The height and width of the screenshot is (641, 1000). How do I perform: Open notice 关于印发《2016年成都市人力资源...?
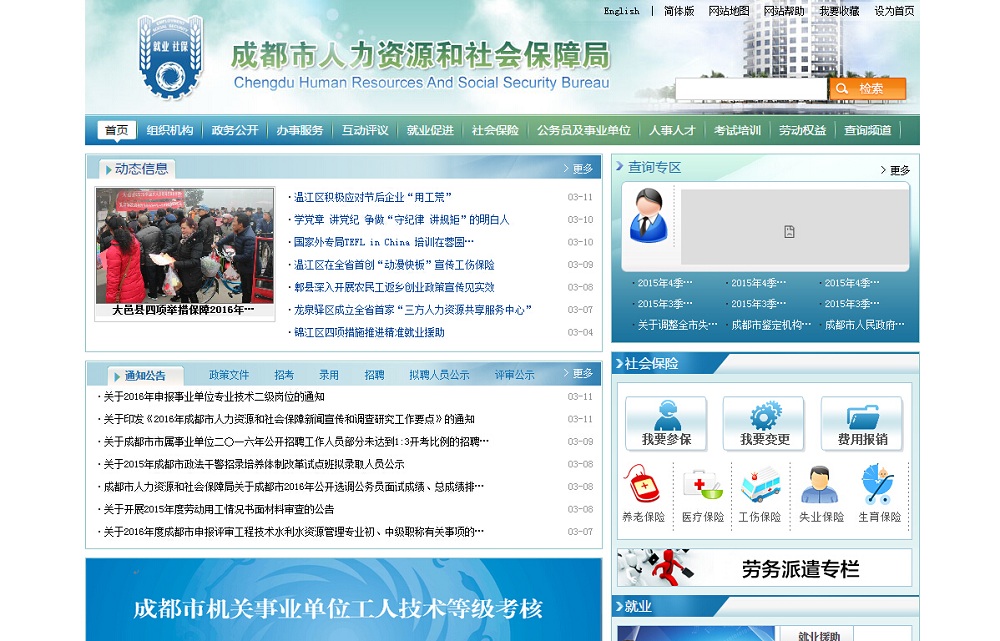[289, 419]
